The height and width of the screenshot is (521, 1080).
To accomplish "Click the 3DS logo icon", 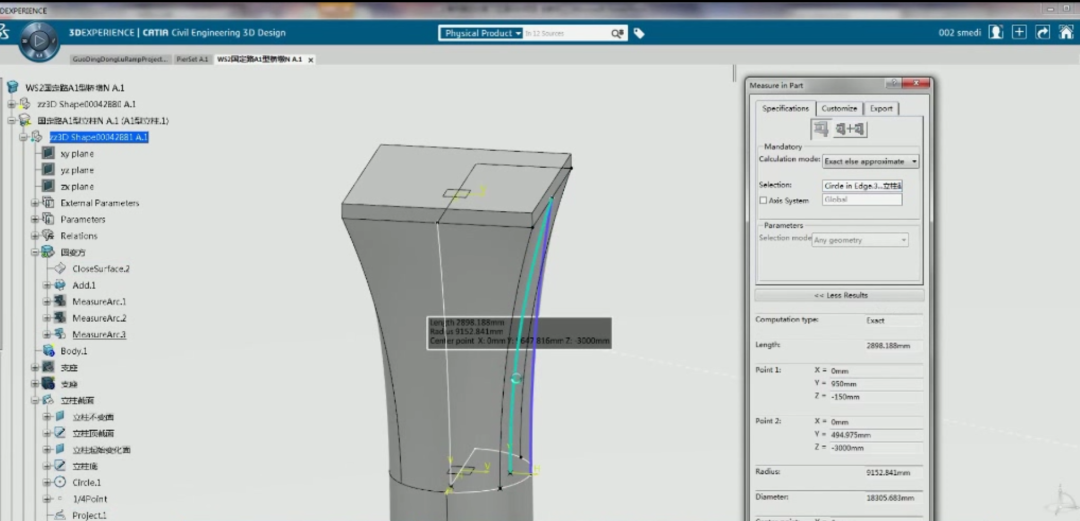I will tap(5, 33).
